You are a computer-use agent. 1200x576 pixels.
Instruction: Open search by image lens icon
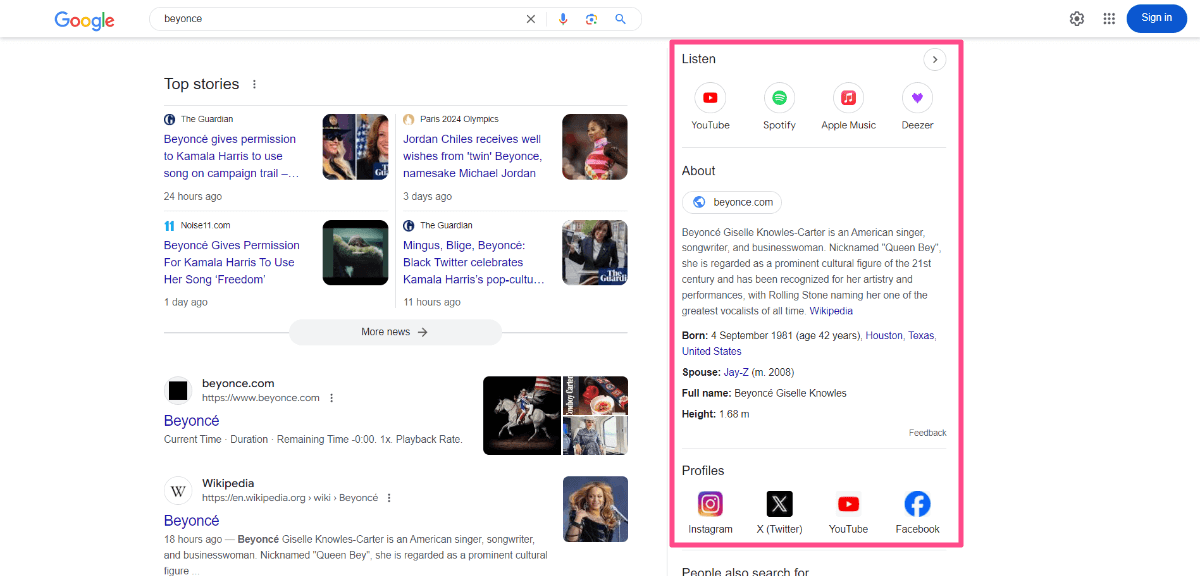click(592, 19)
